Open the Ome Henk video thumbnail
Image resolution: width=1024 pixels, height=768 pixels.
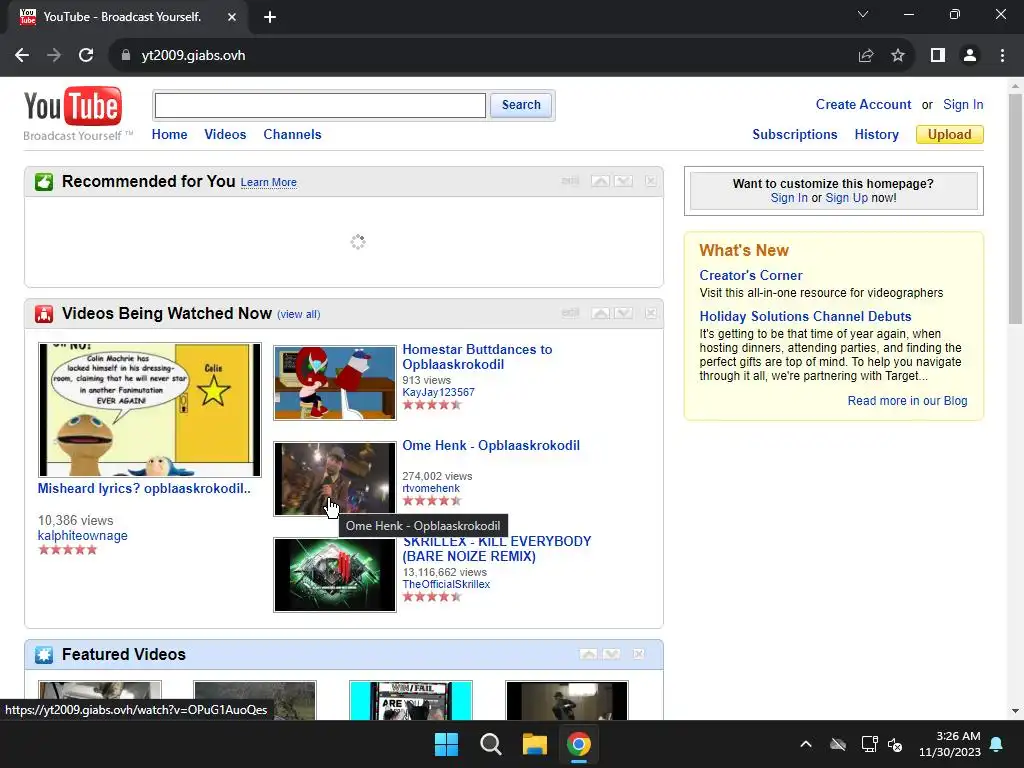(x=335, y=479)
